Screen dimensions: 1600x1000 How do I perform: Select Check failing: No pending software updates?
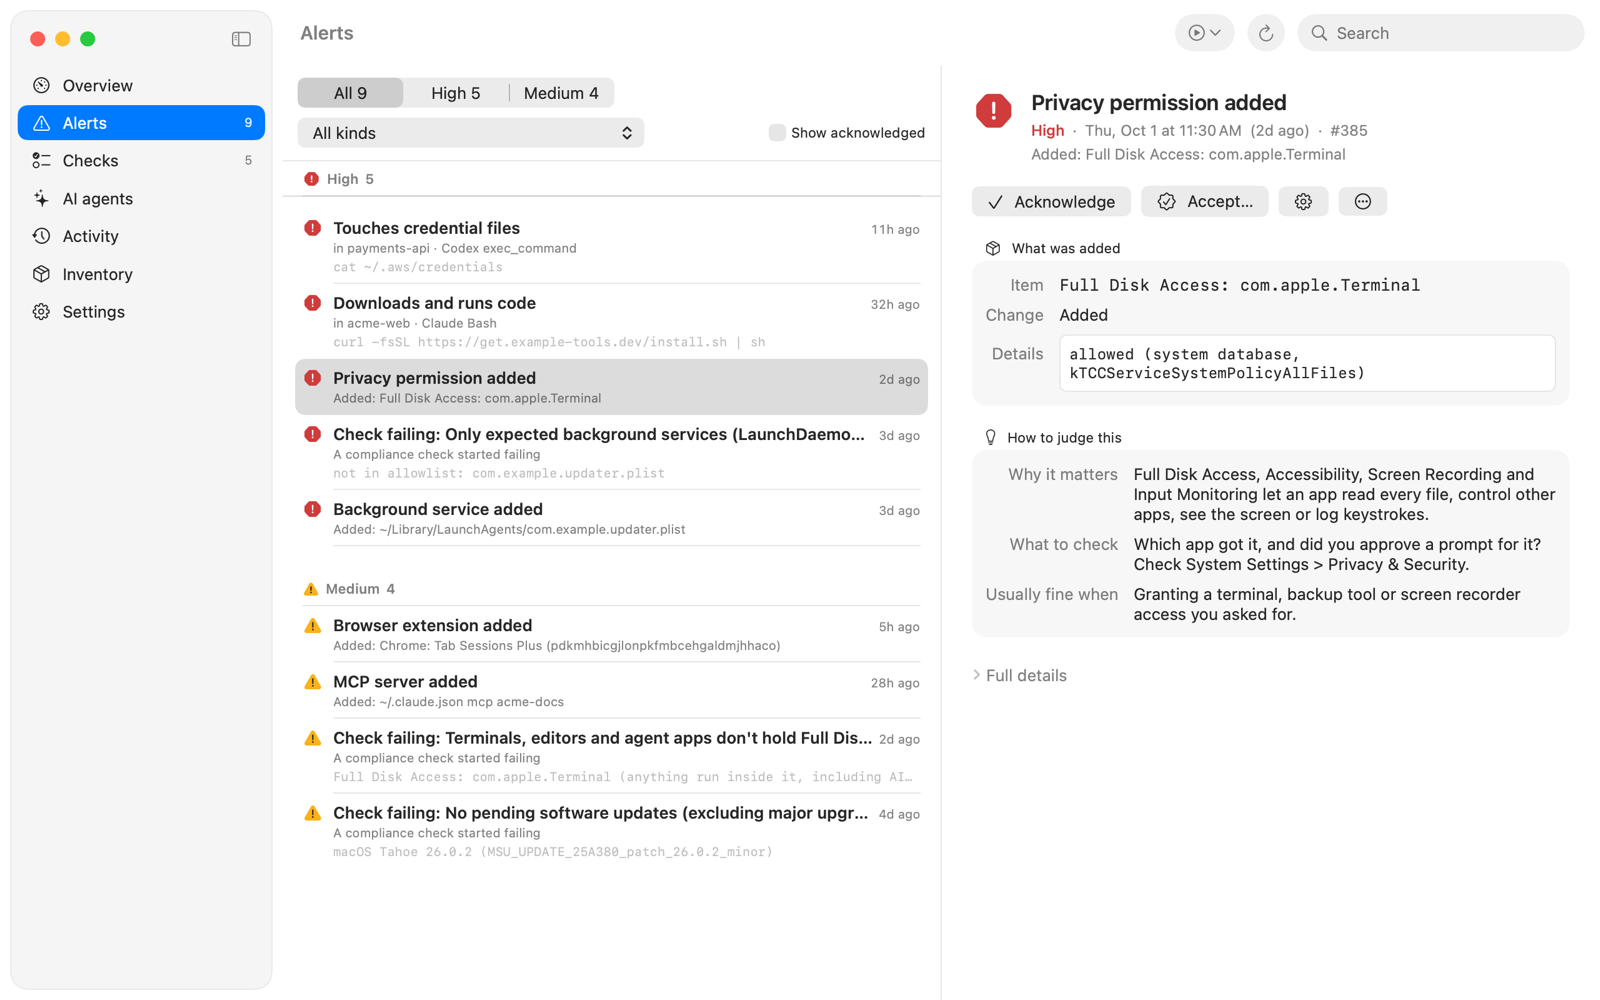[x=611, y=831]
